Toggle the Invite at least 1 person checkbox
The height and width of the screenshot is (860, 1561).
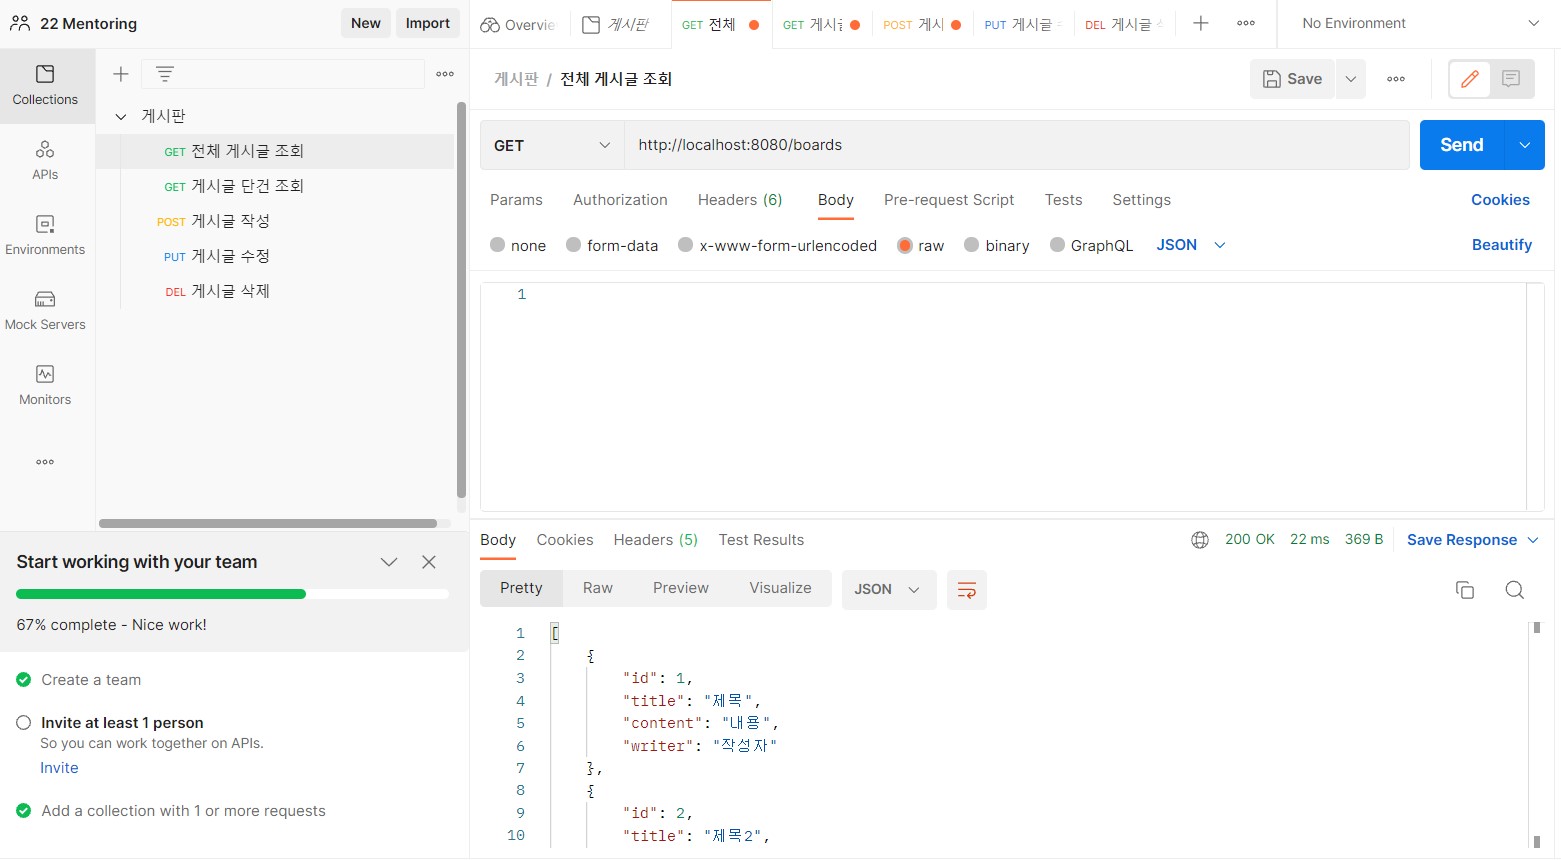tap(24, 722)
